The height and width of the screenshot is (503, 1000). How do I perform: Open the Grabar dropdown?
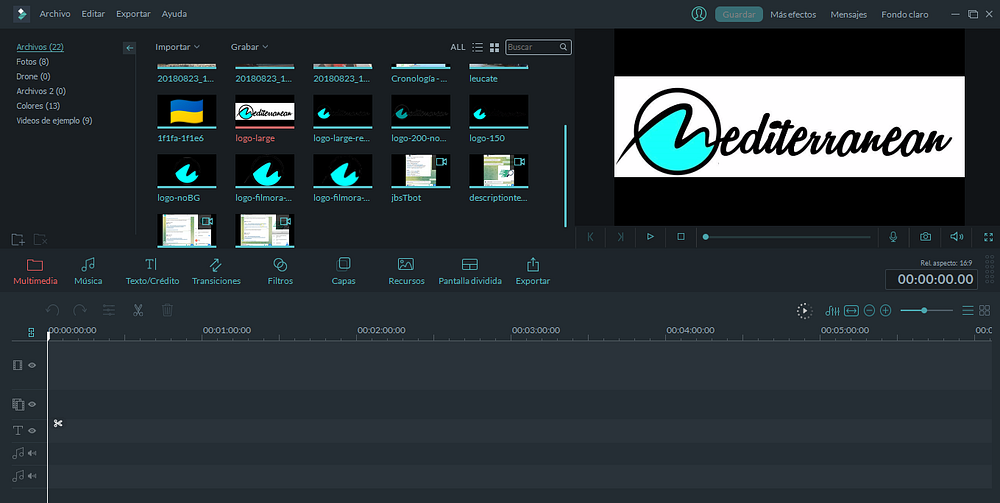point(249,47)
